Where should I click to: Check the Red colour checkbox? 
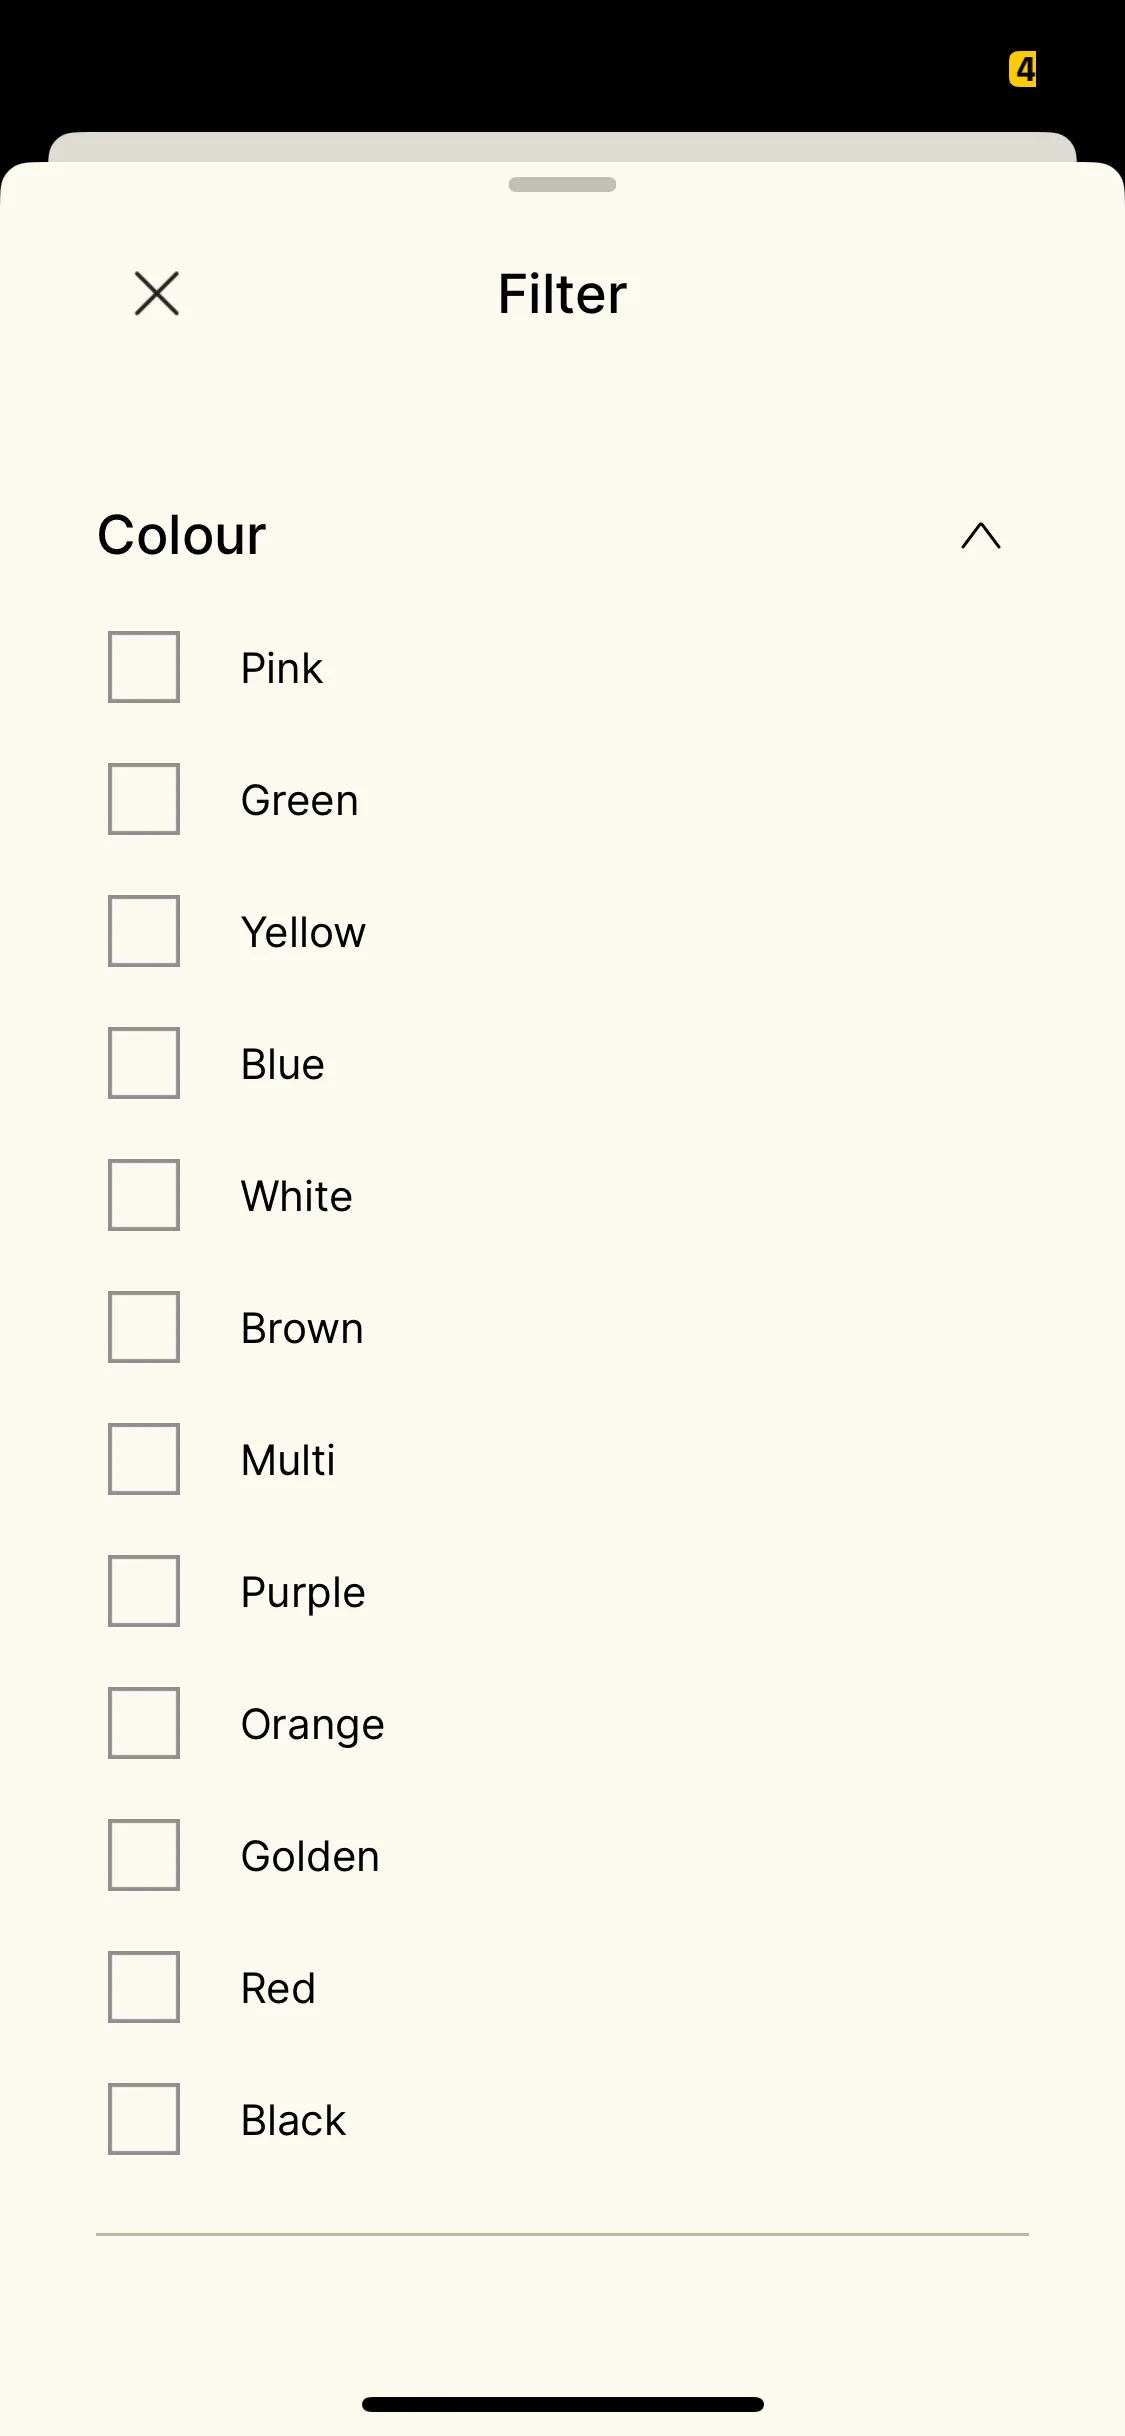(x=144, y=1987)
